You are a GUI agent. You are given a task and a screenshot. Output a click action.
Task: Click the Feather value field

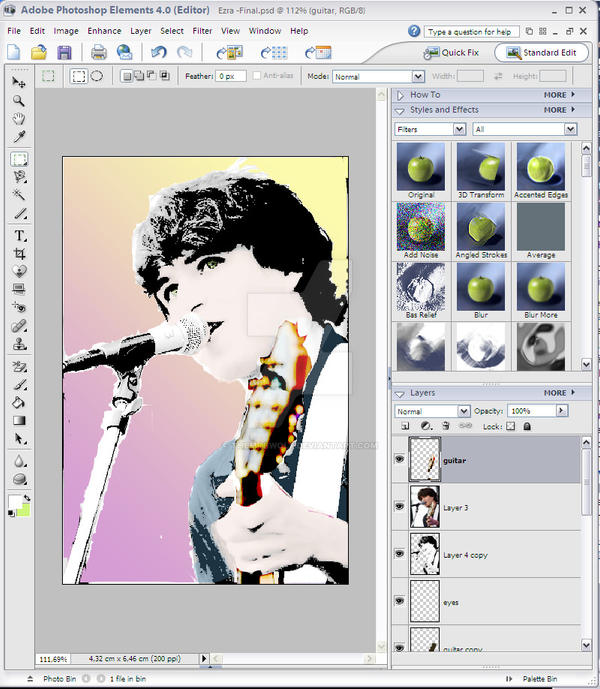(230, 76)
